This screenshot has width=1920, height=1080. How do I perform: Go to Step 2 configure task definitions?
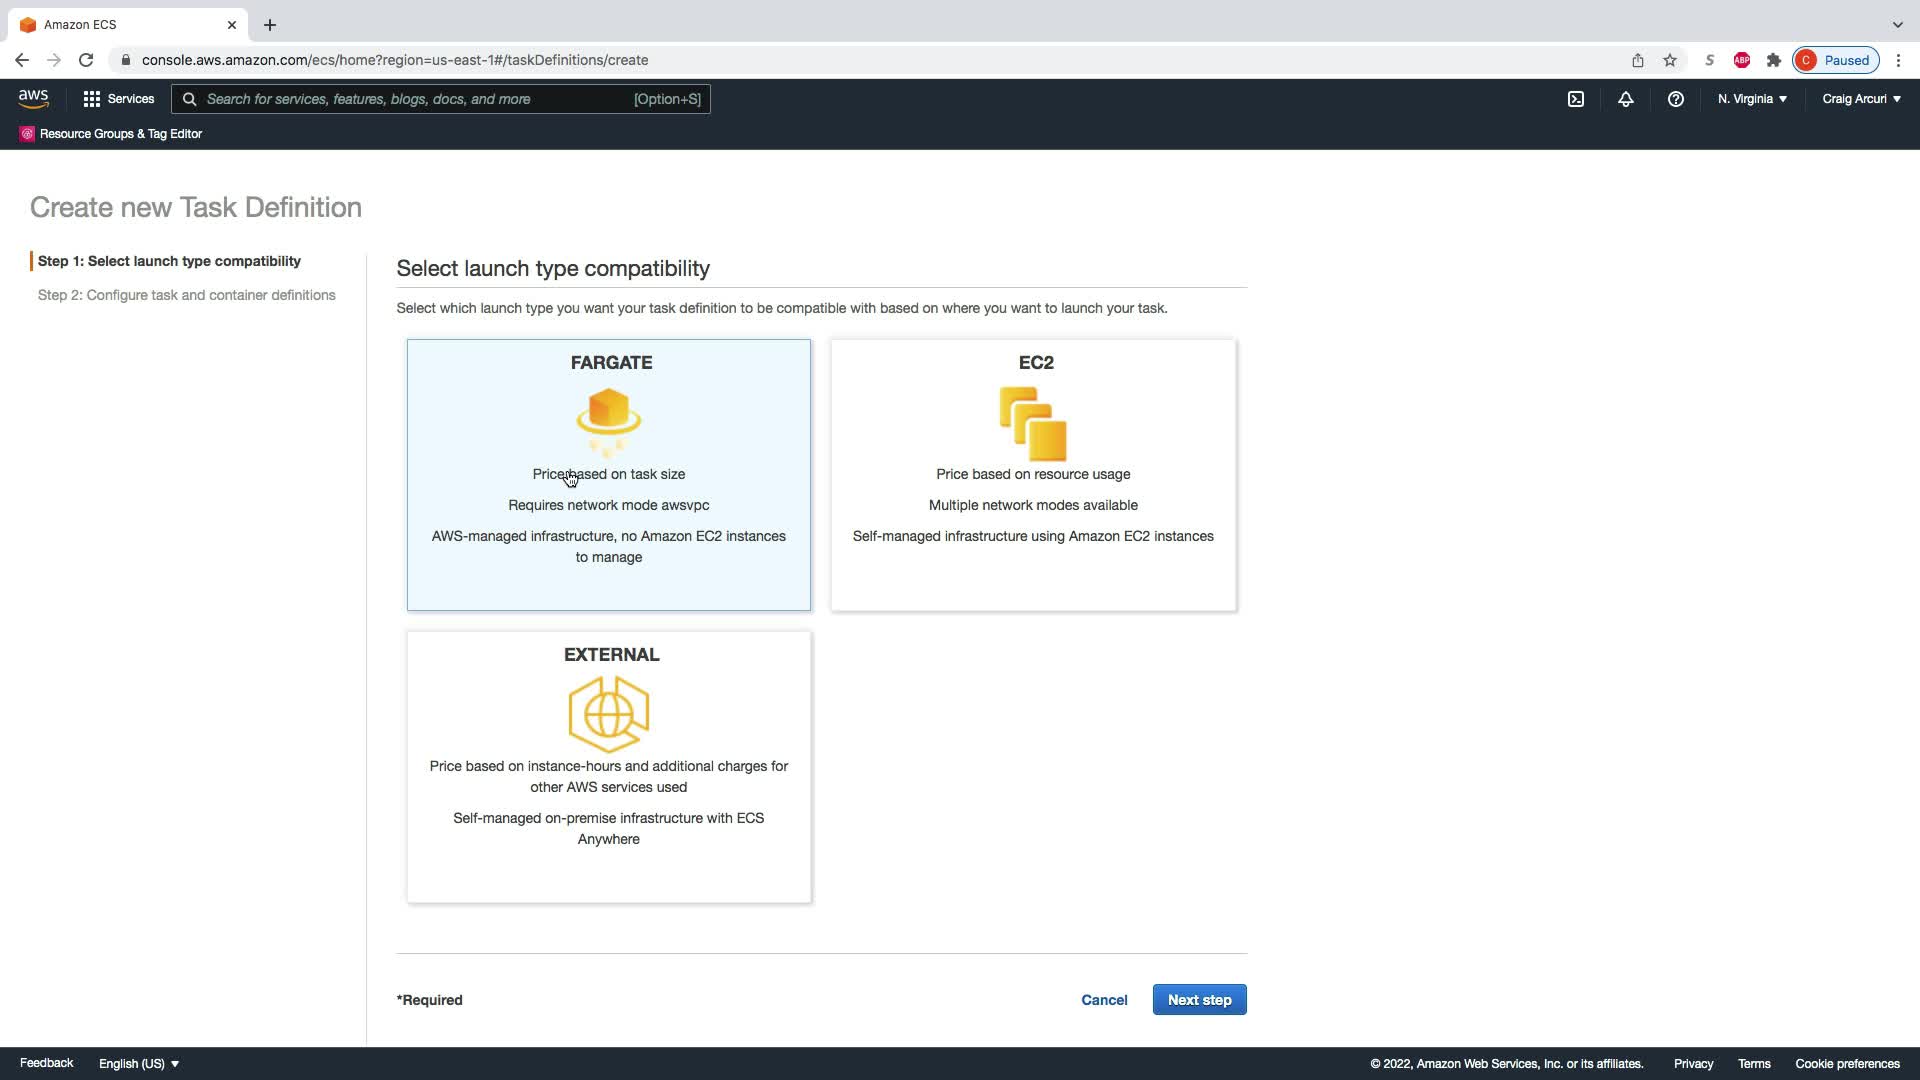pyautogui.click(x=186, y=295)
